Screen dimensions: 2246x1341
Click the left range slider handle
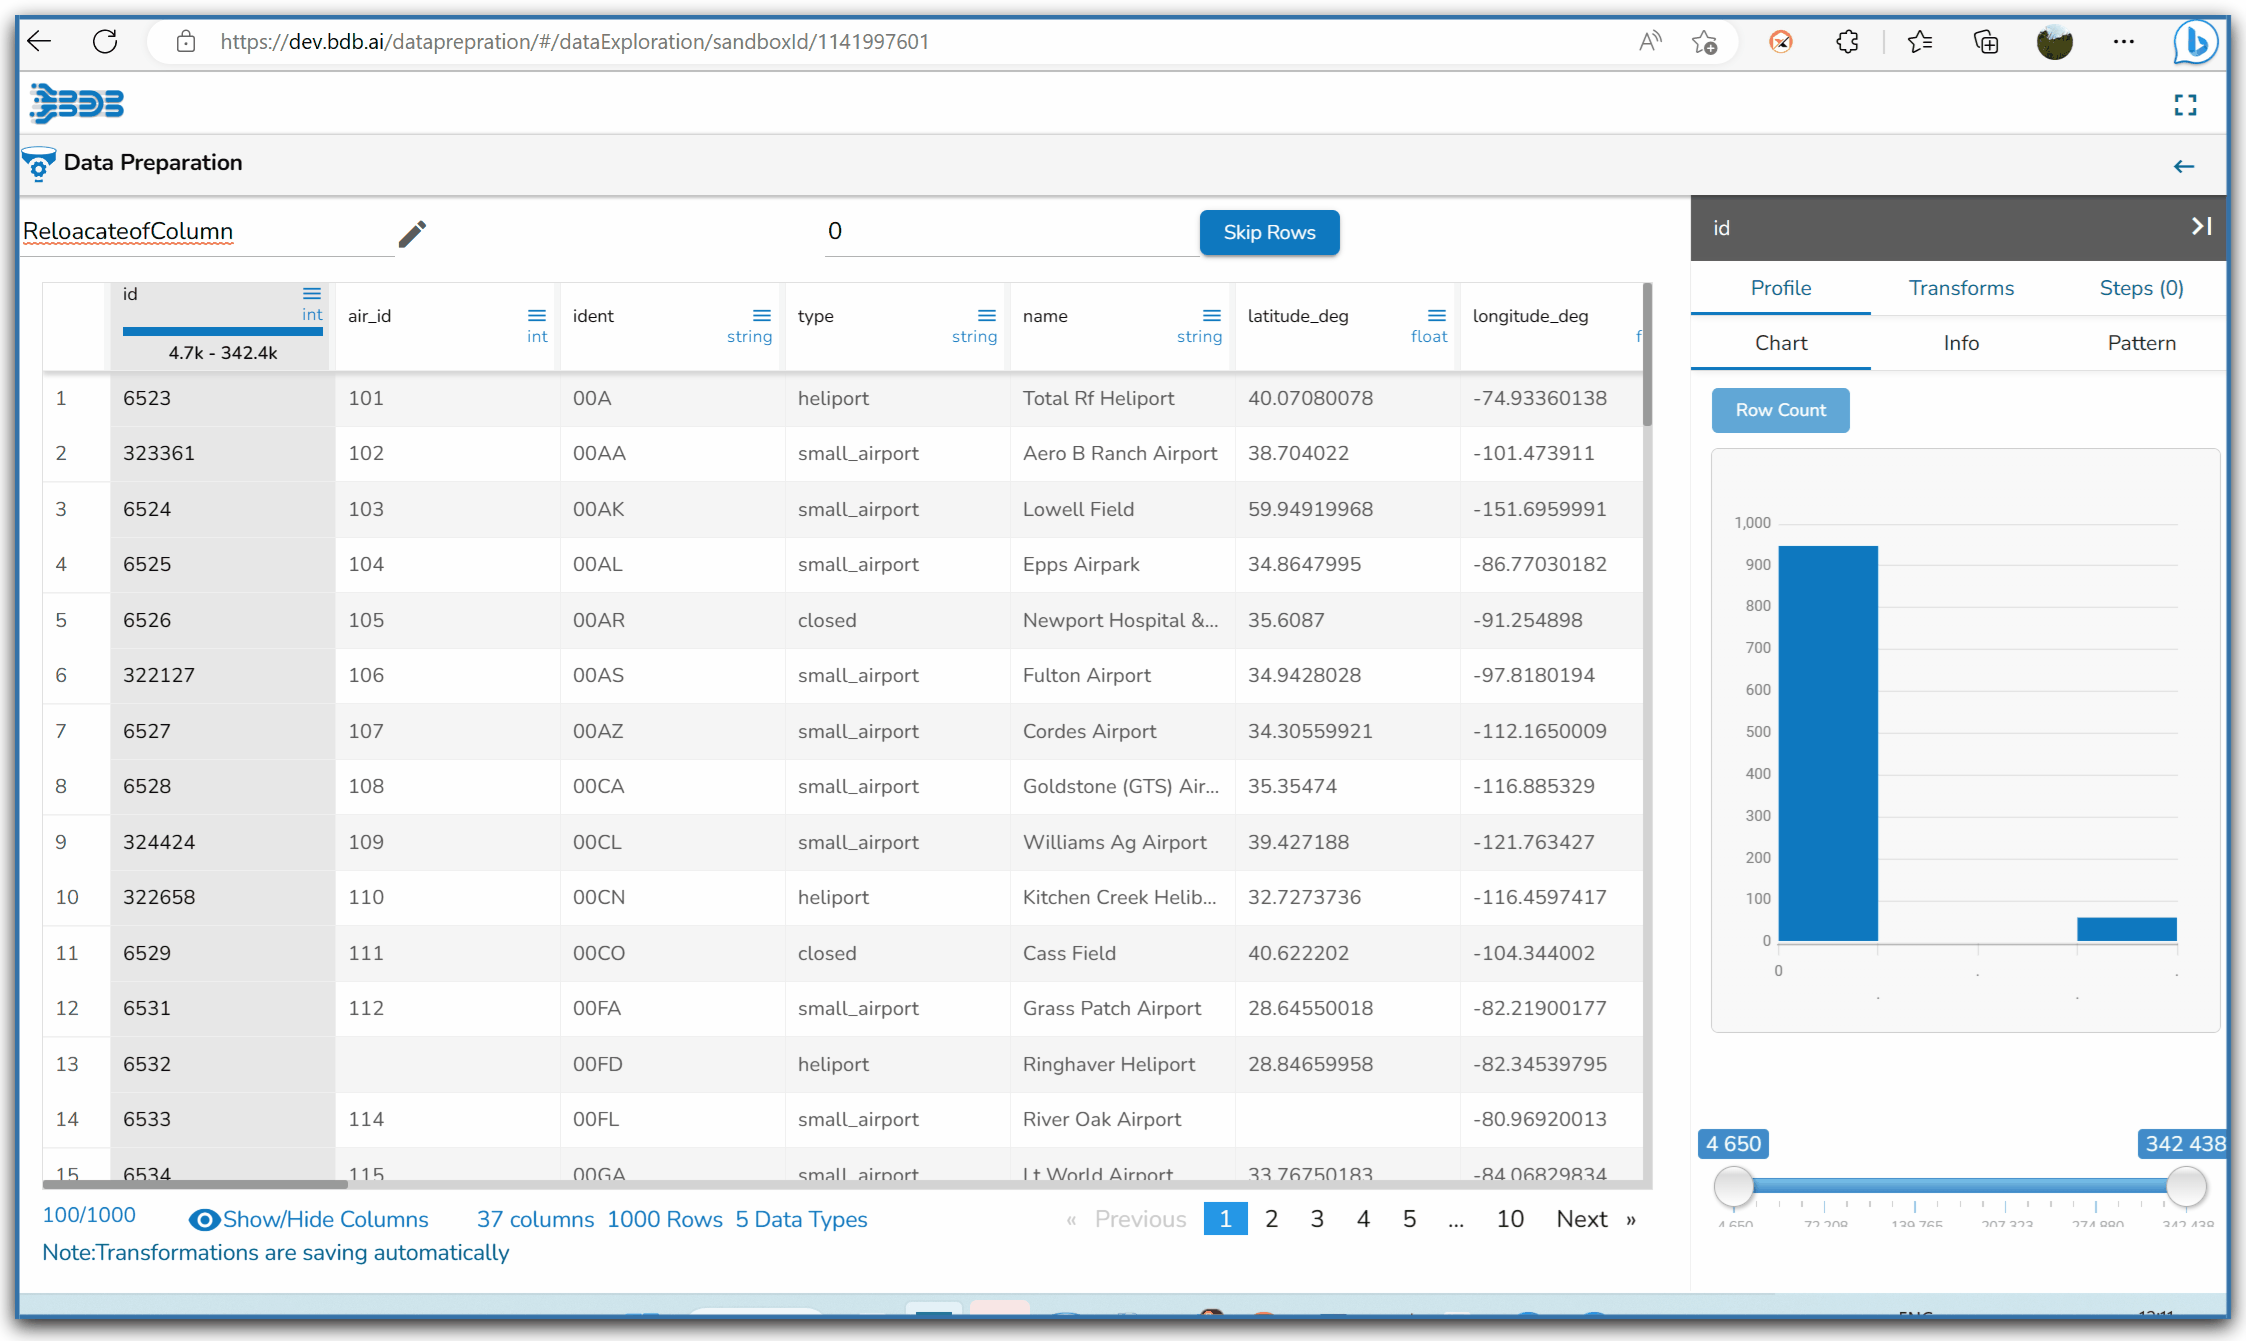(1733, 1187)
